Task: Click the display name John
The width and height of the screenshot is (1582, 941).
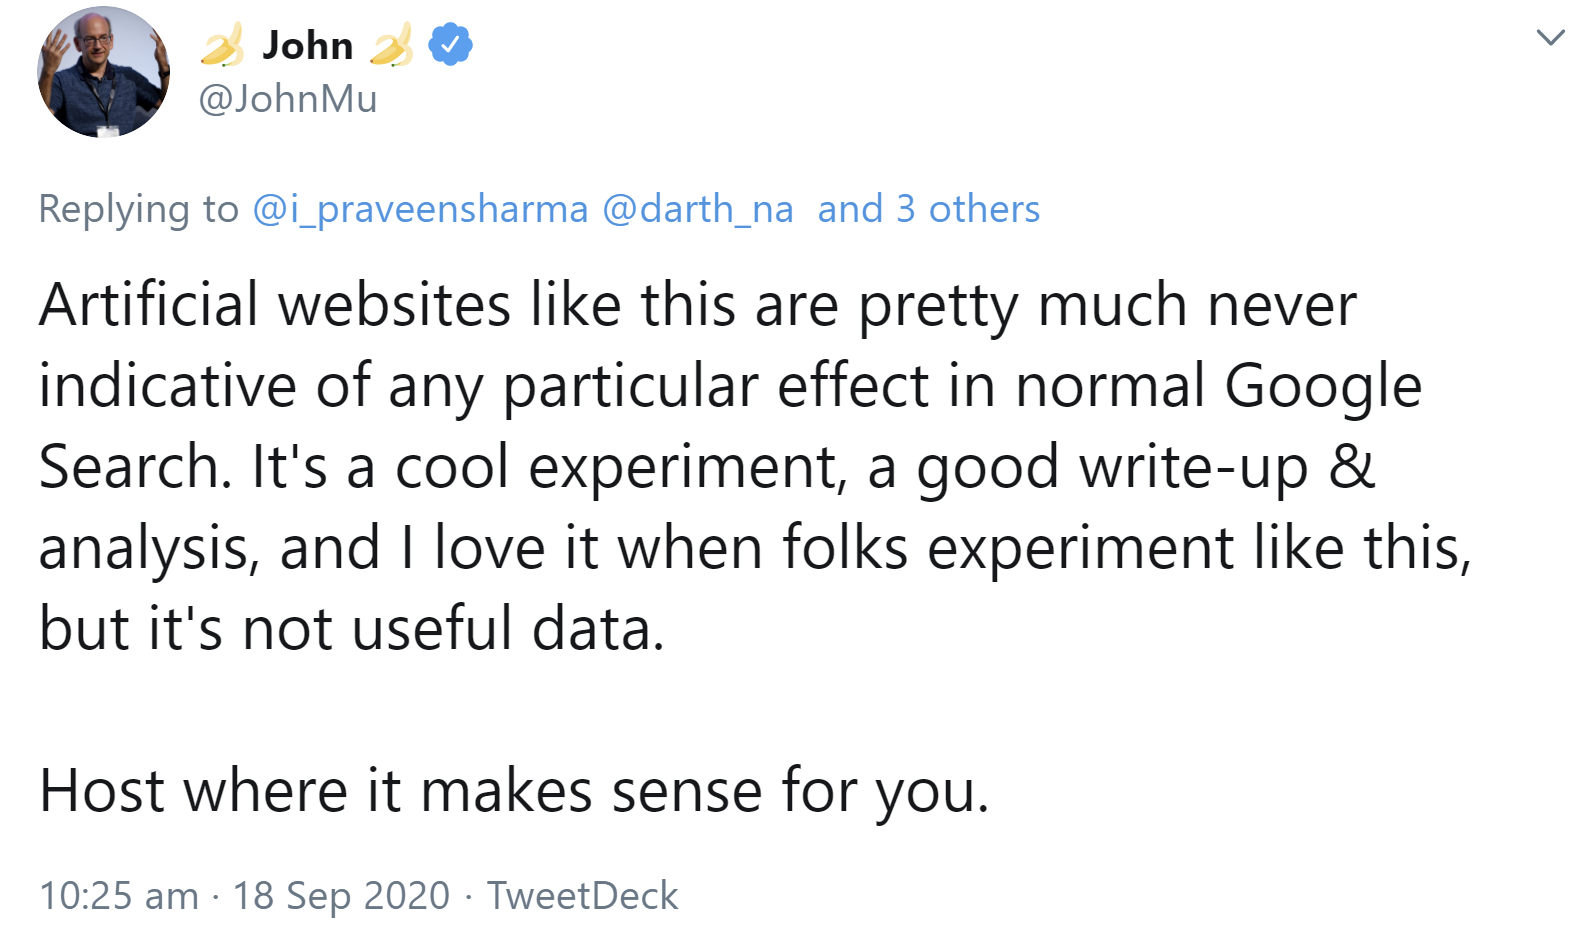Action: (307, 45)
